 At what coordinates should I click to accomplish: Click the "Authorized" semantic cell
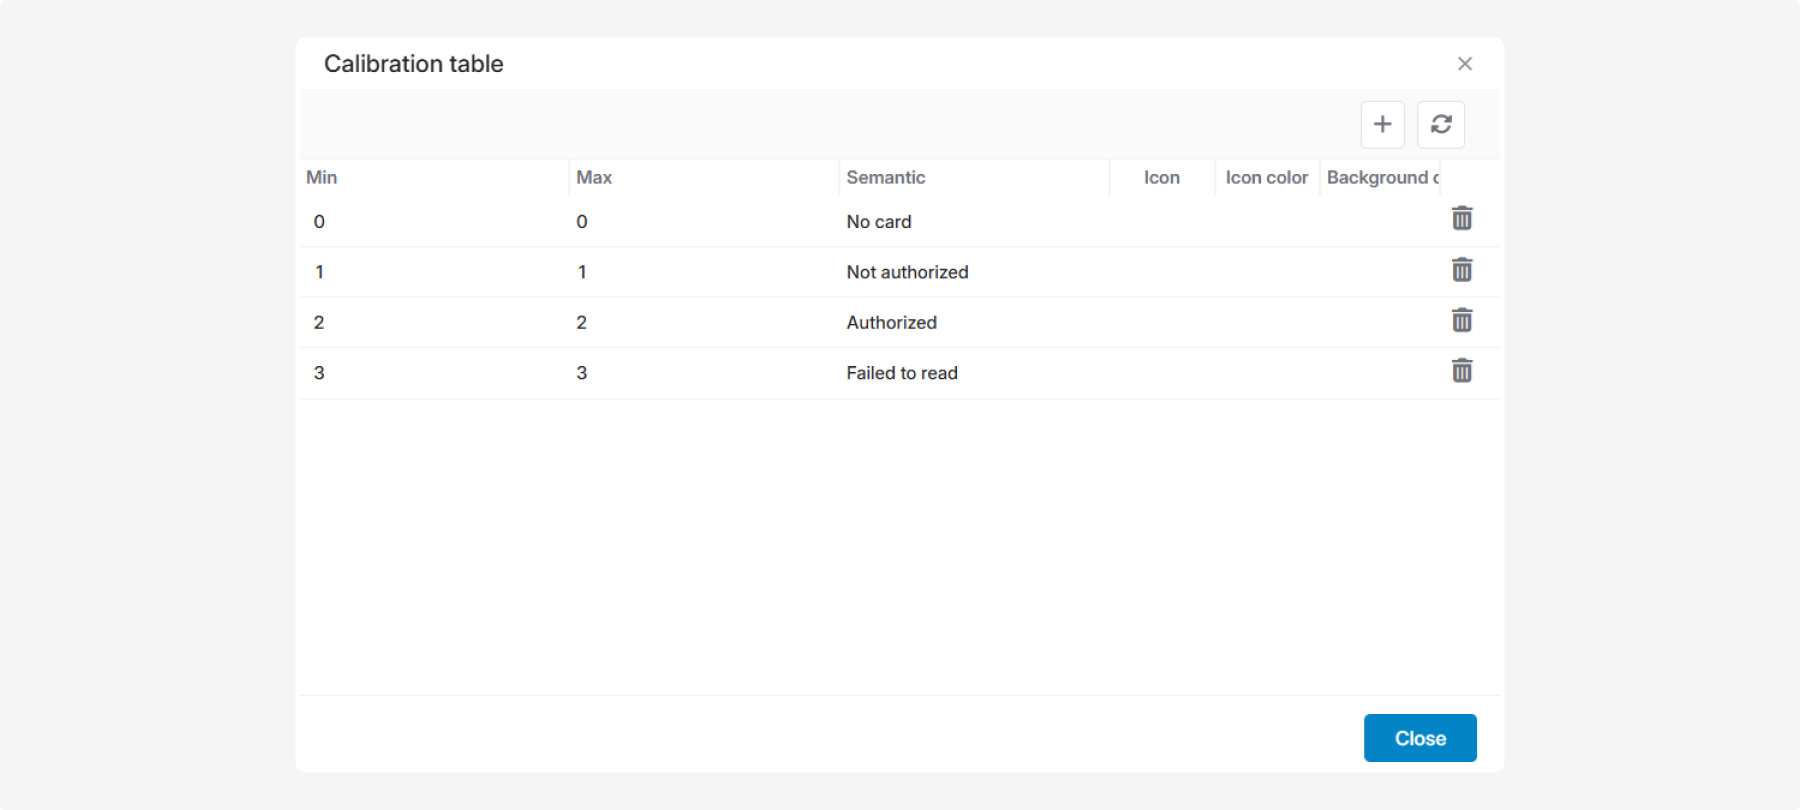pyautogui.click(x=891, y=323)
